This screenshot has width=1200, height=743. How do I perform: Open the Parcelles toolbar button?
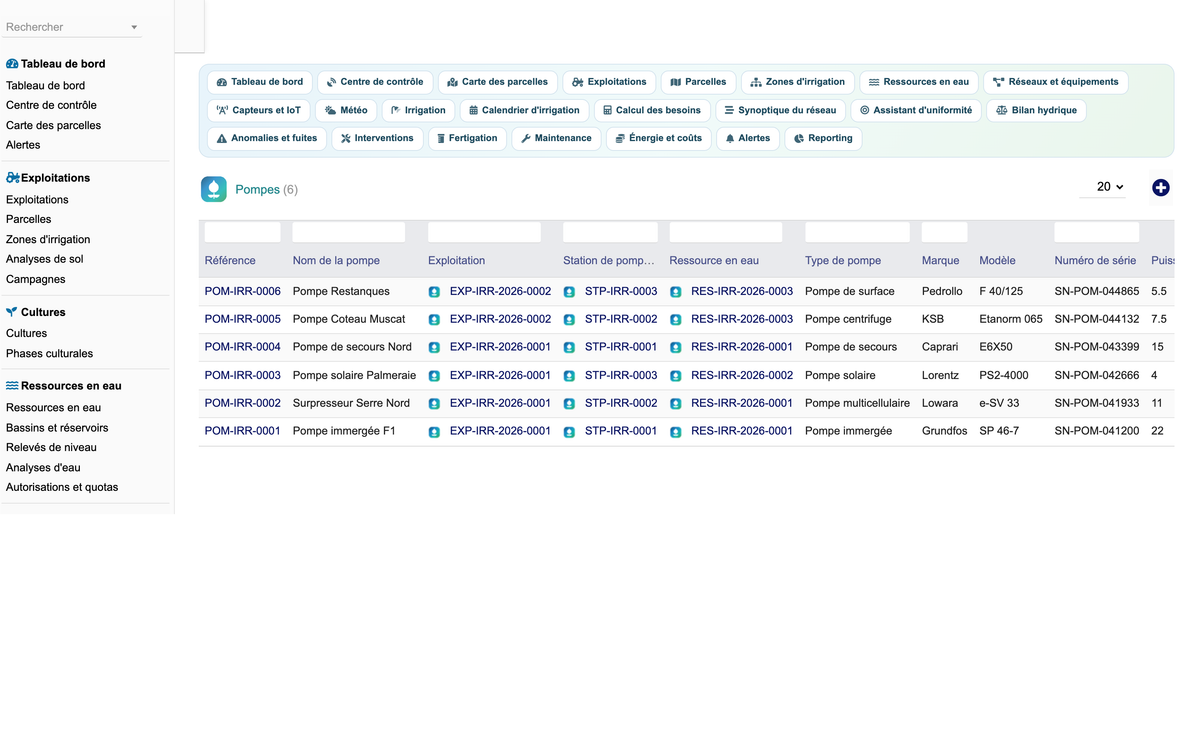698,82
